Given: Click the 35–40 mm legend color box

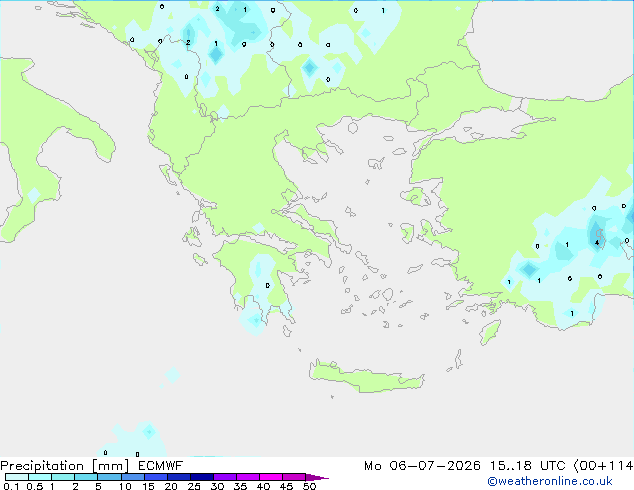Looking at the screenshot, I should pyautogui.click(x=247, y=477).
